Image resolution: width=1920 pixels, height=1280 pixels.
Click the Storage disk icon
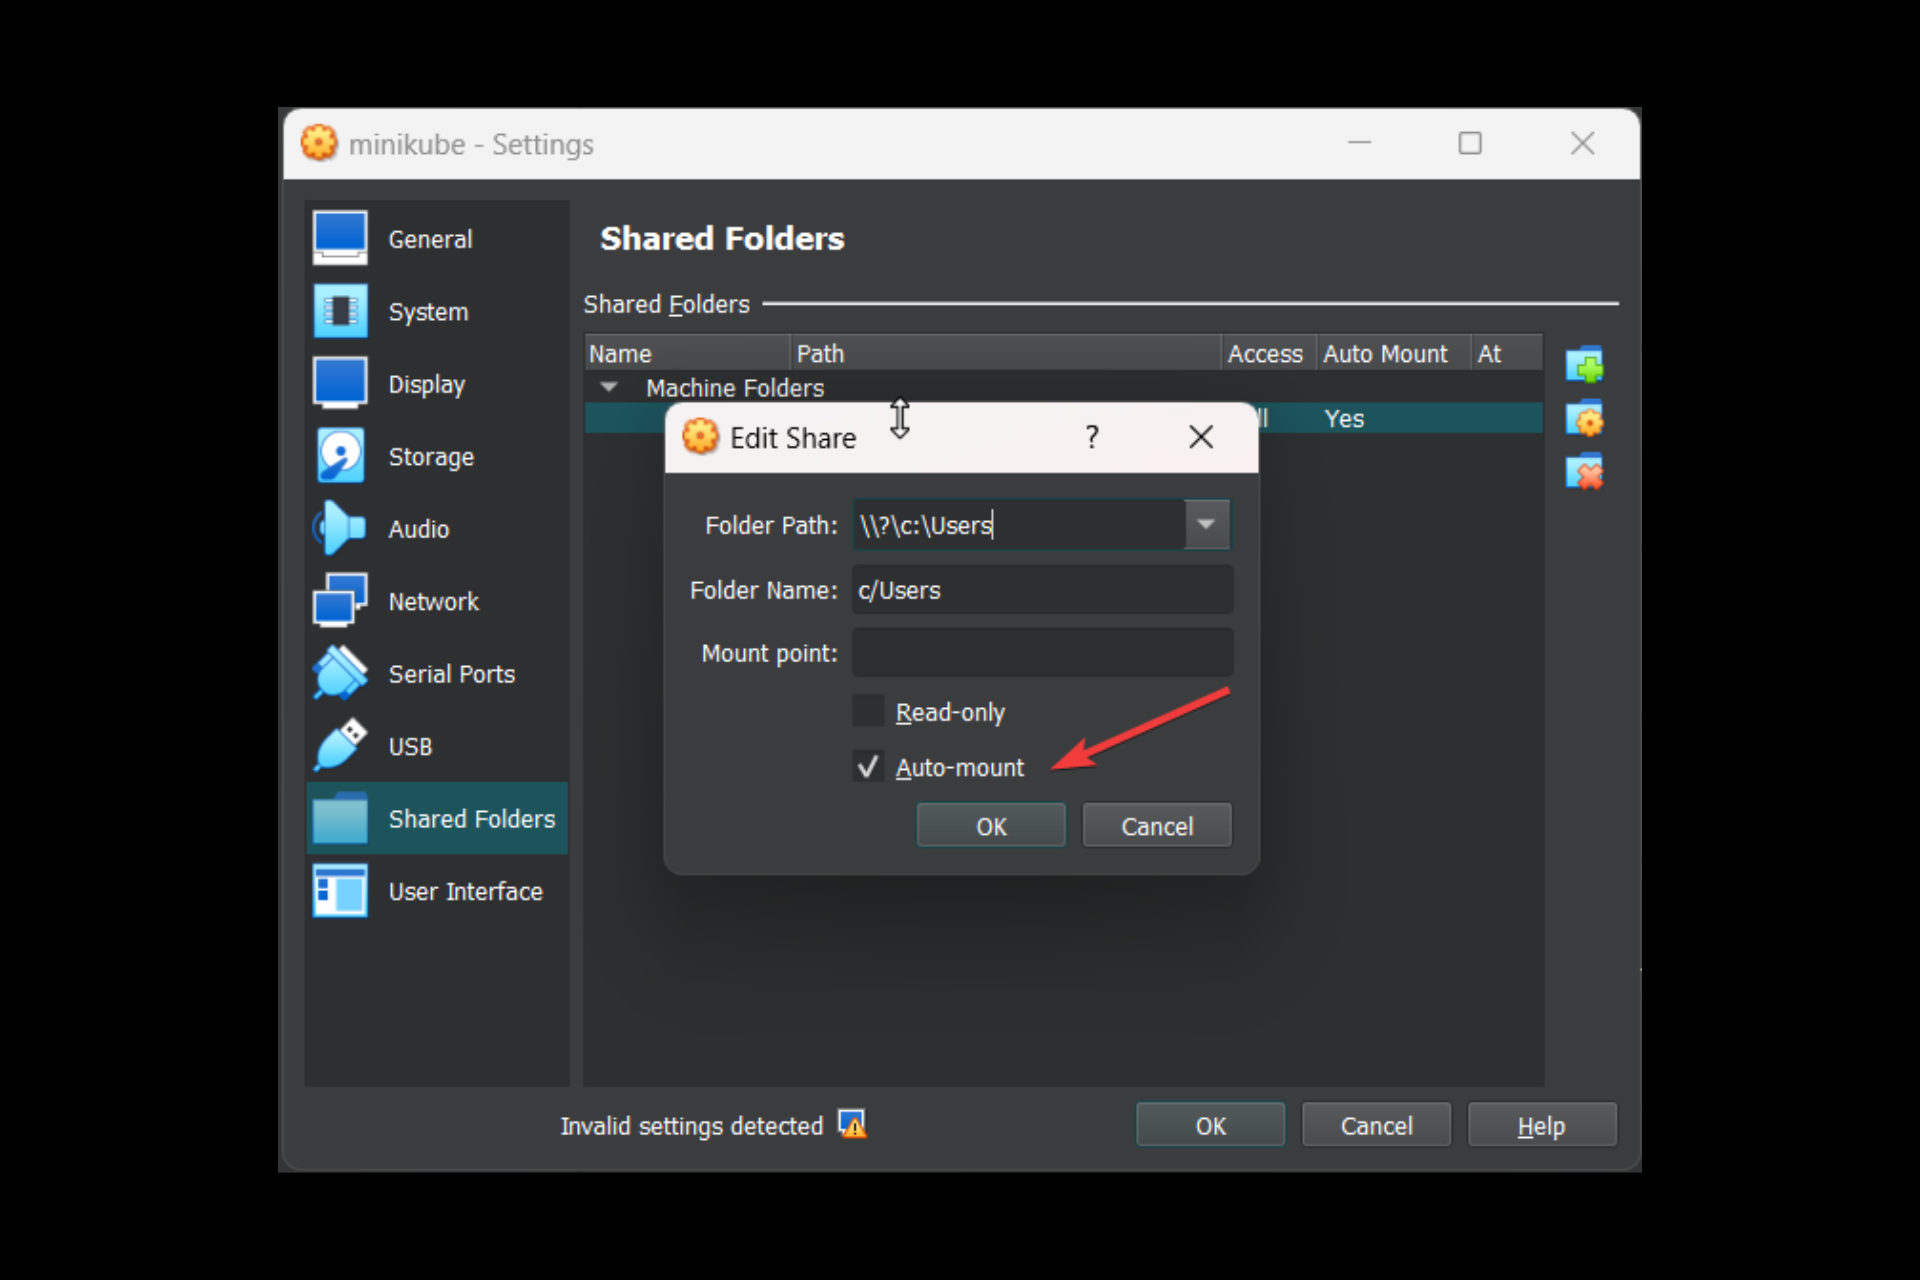point(340,456)
